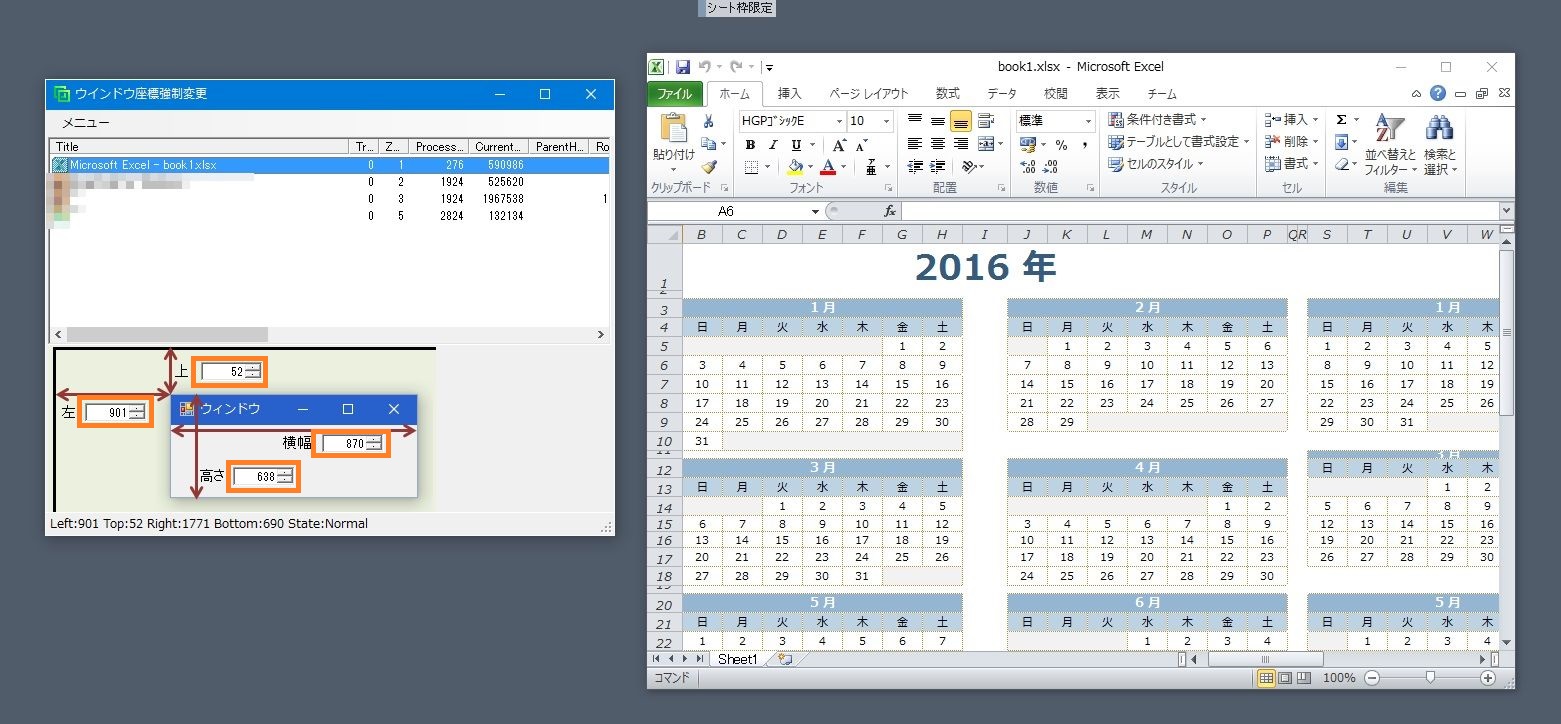
Task: Toggle Underline formatting
Action: 796,145
